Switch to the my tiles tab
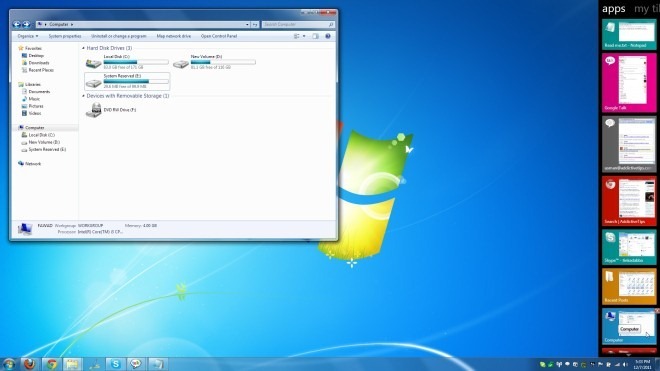Viewport: 660px width, 371px height. point(647,9)
